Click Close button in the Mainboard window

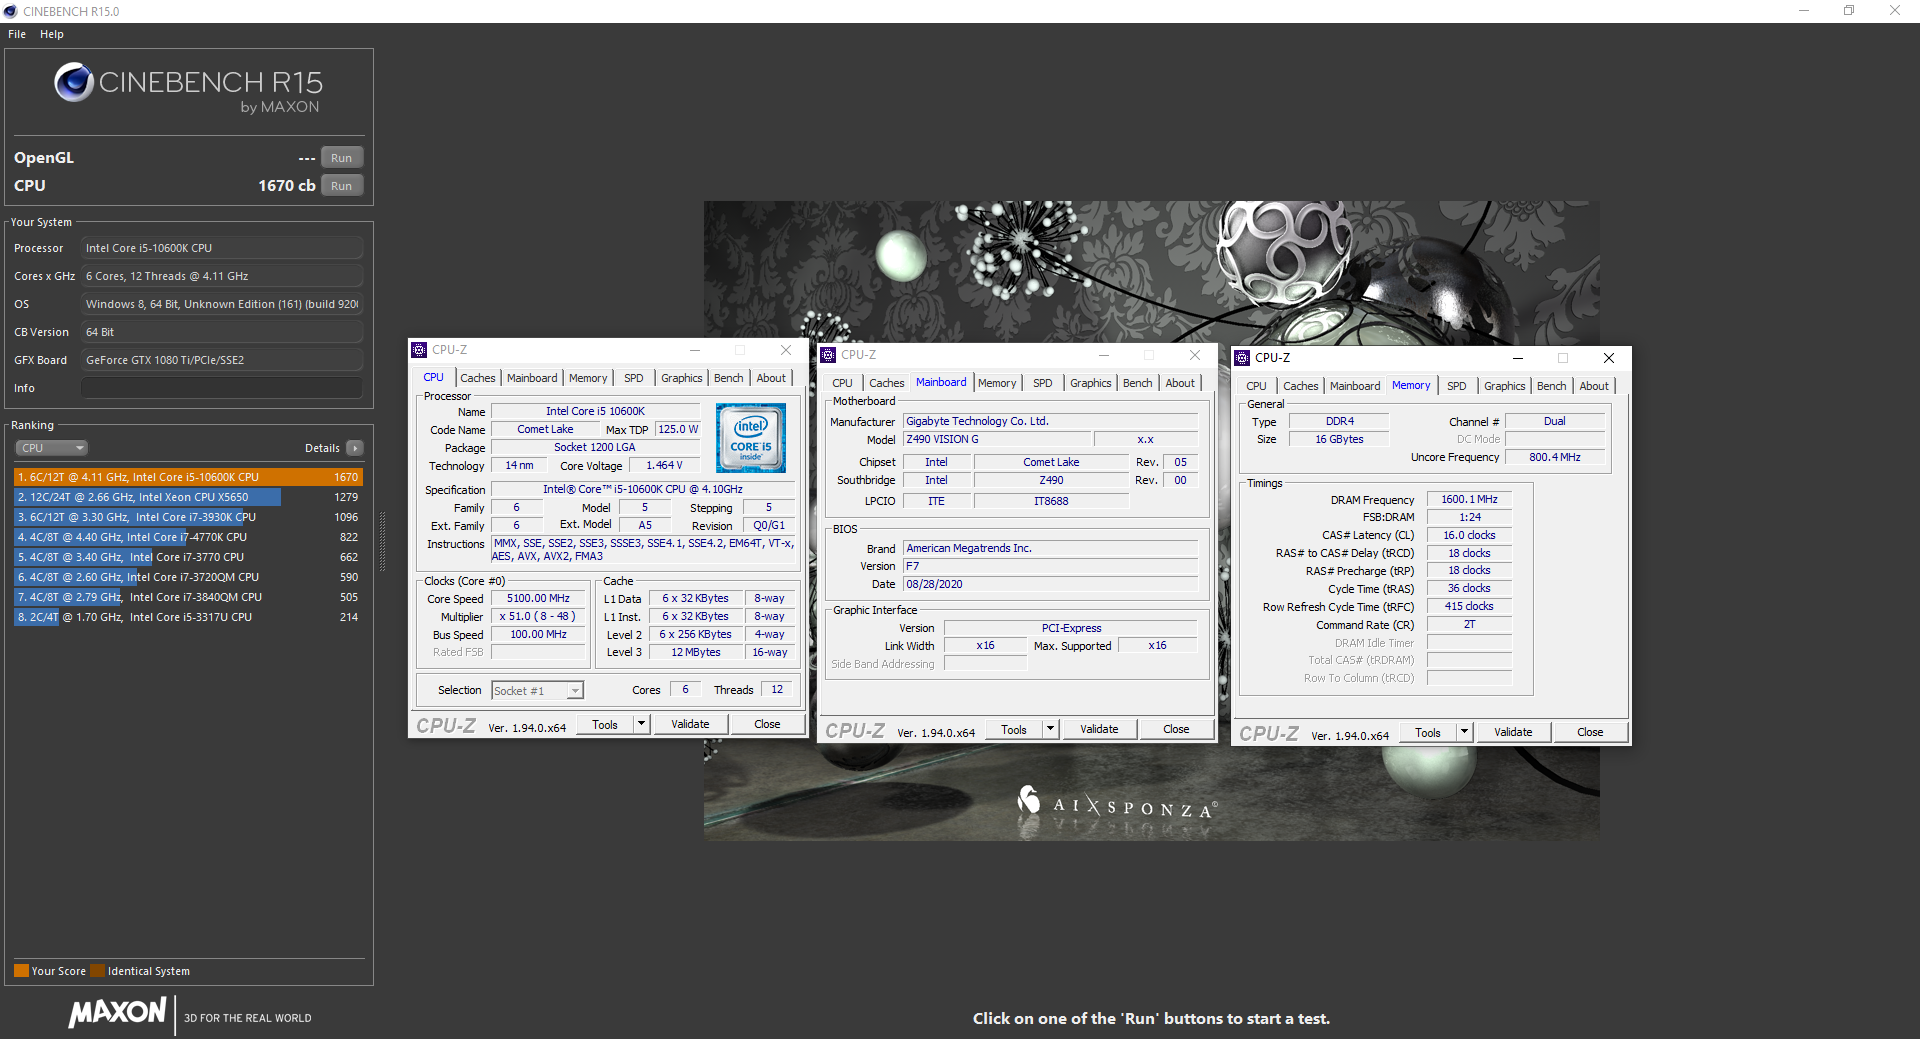coord(1176,729)
